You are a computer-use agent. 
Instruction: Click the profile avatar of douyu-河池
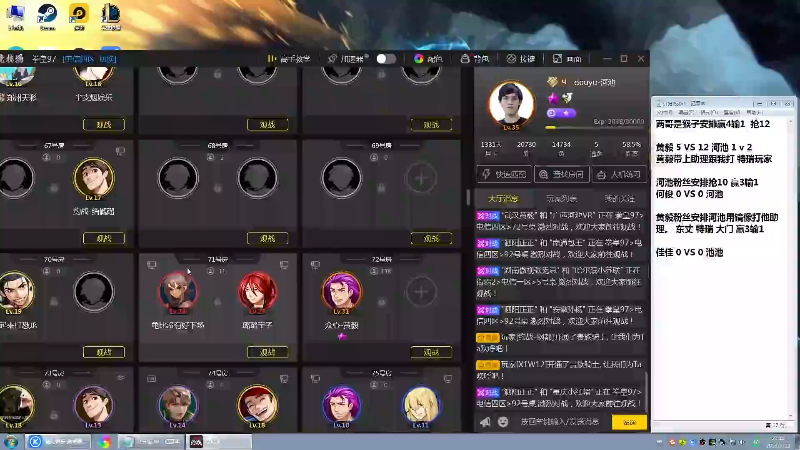click(x=511, y=105)
